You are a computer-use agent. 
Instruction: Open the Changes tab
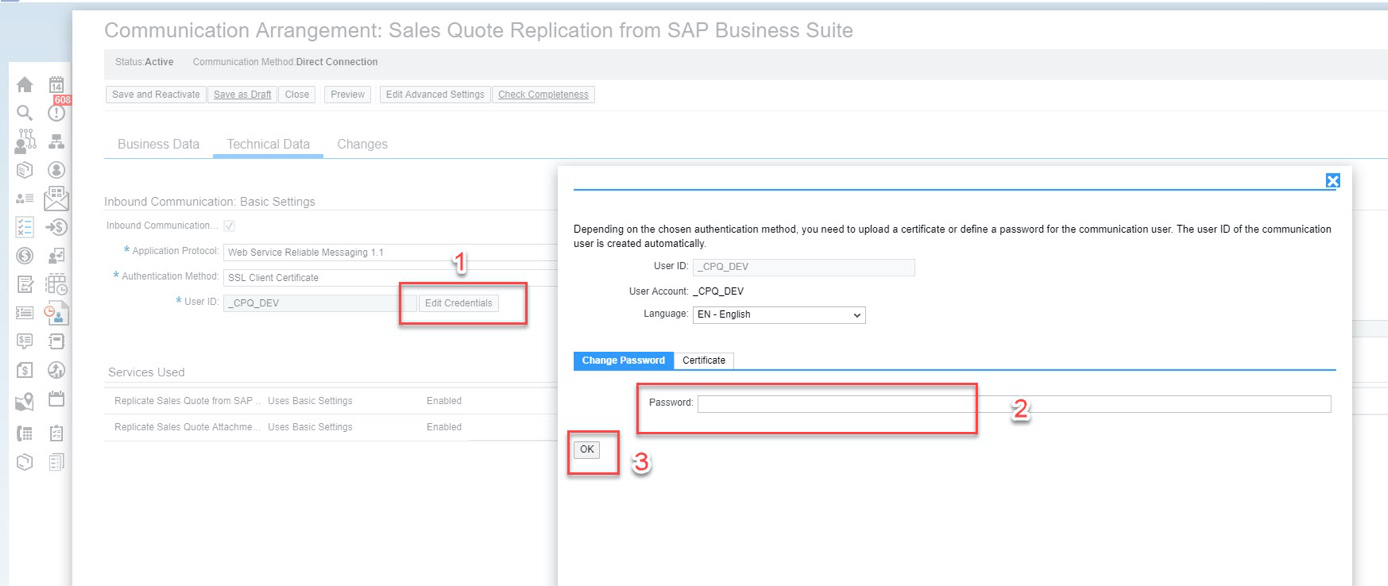362,144
